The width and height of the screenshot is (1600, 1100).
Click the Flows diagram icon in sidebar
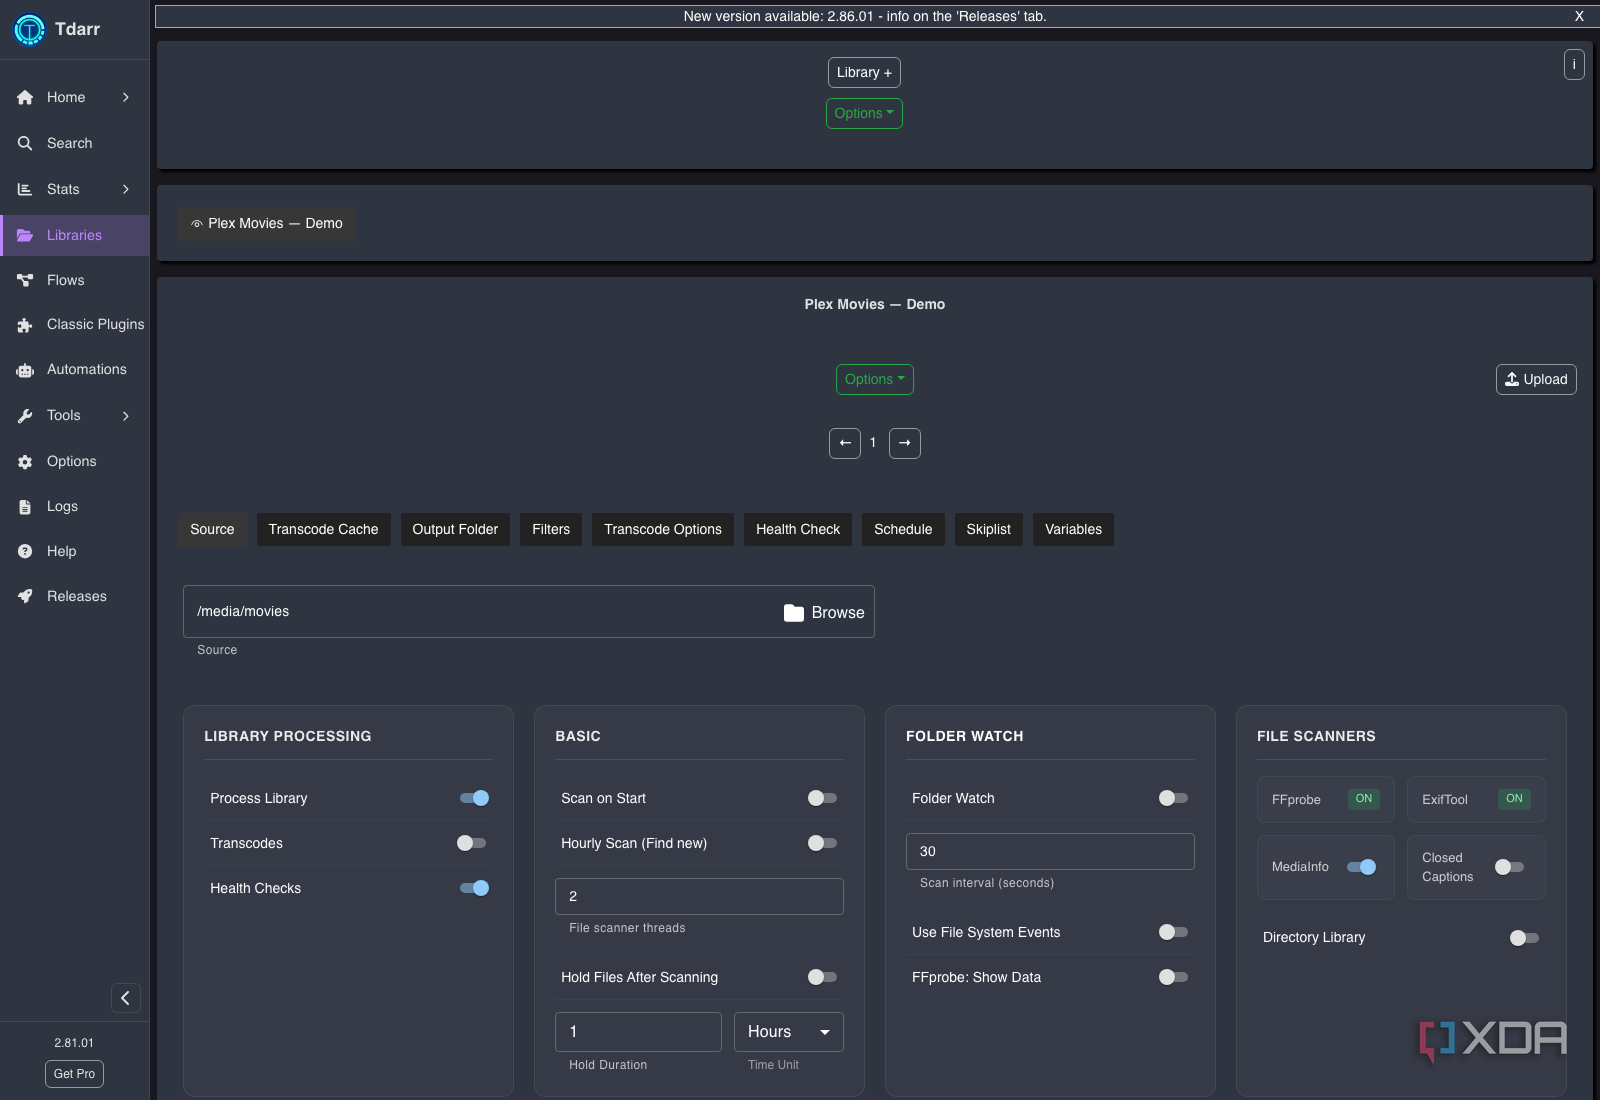pos(25,280)
